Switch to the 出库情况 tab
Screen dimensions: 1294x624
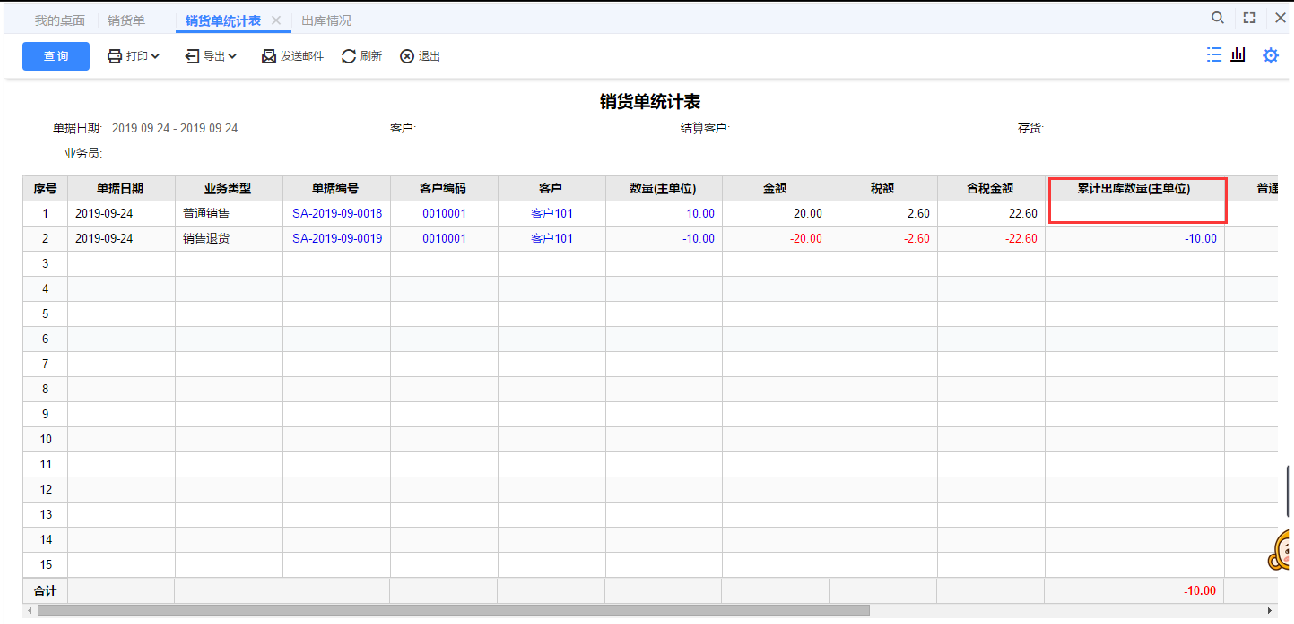326,20
